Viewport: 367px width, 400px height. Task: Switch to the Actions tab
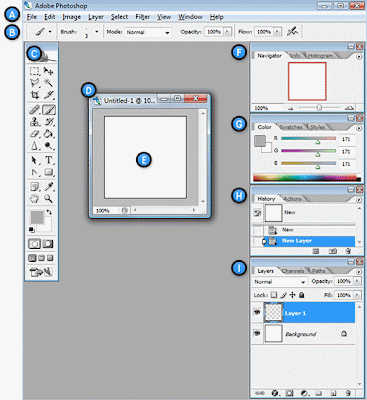(292, 199)
